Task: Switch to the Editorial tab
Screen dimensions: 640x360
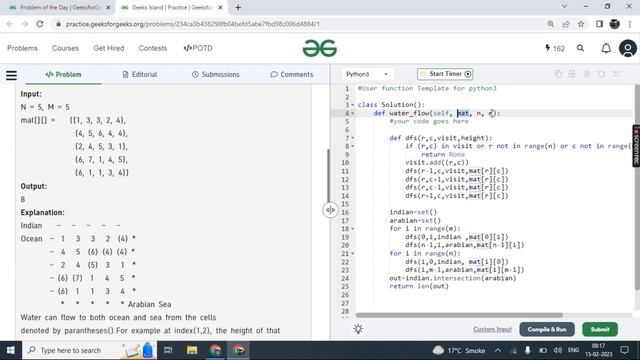Action: pyautogui.click(x=140, y=74)
